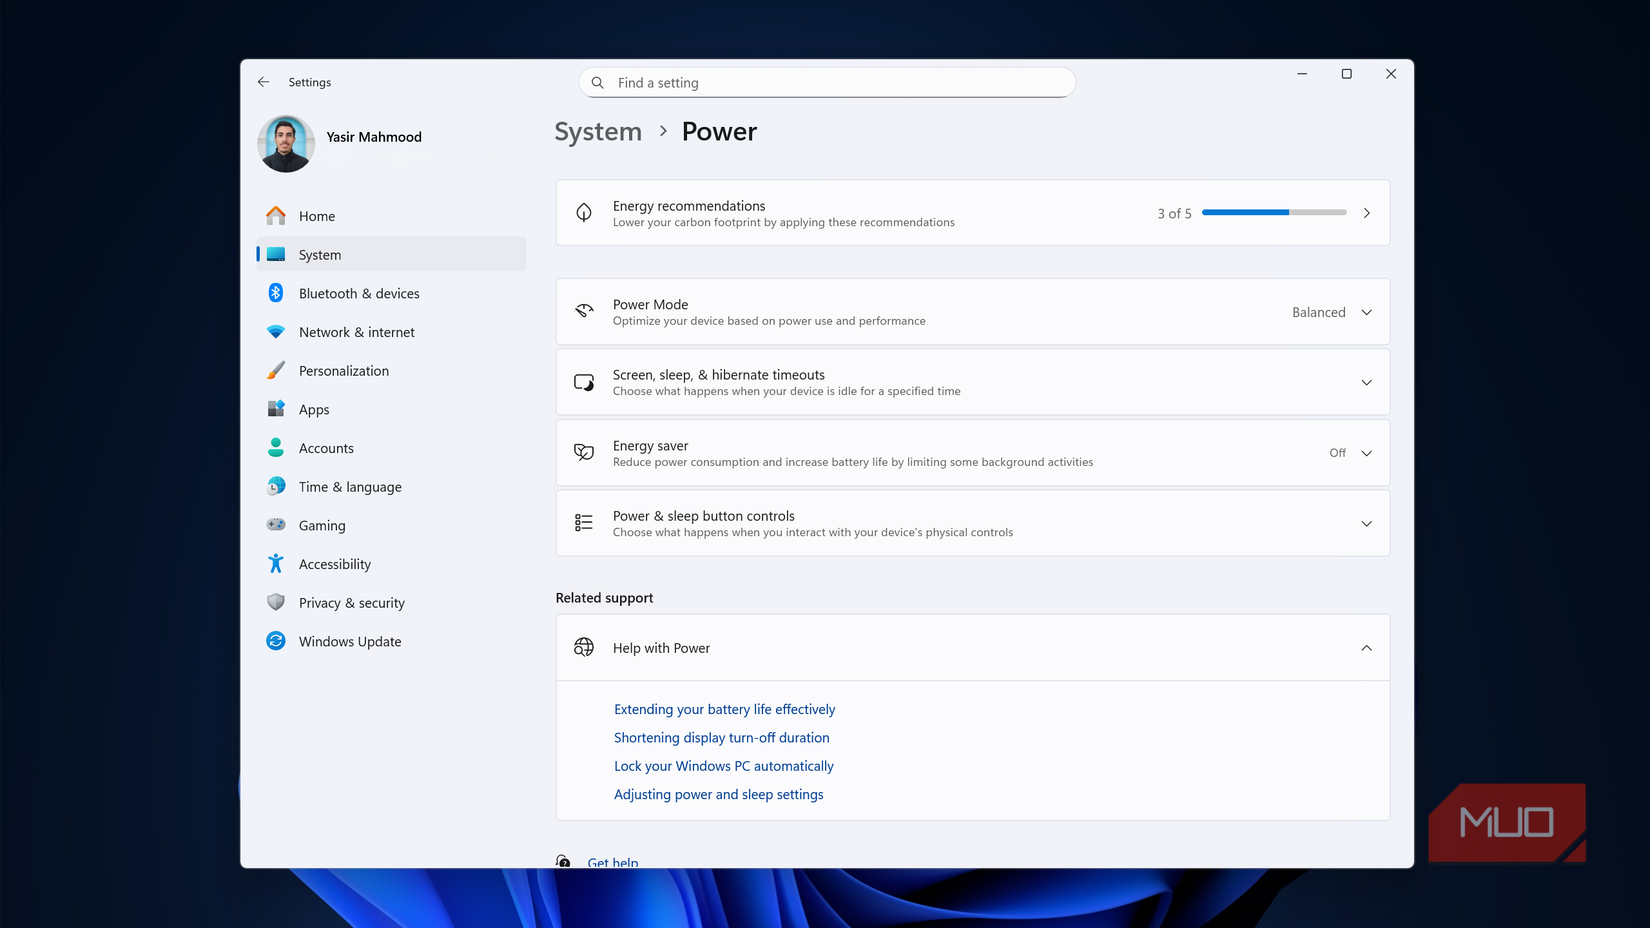Open Shortening display turn-off duration link

pyautogui.click(x=722, y=738)
